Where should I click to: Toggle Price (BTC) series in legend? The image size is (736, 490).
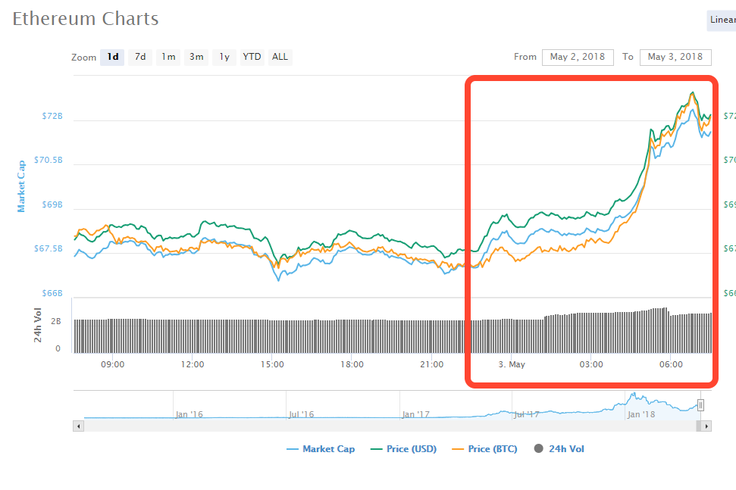484,449
